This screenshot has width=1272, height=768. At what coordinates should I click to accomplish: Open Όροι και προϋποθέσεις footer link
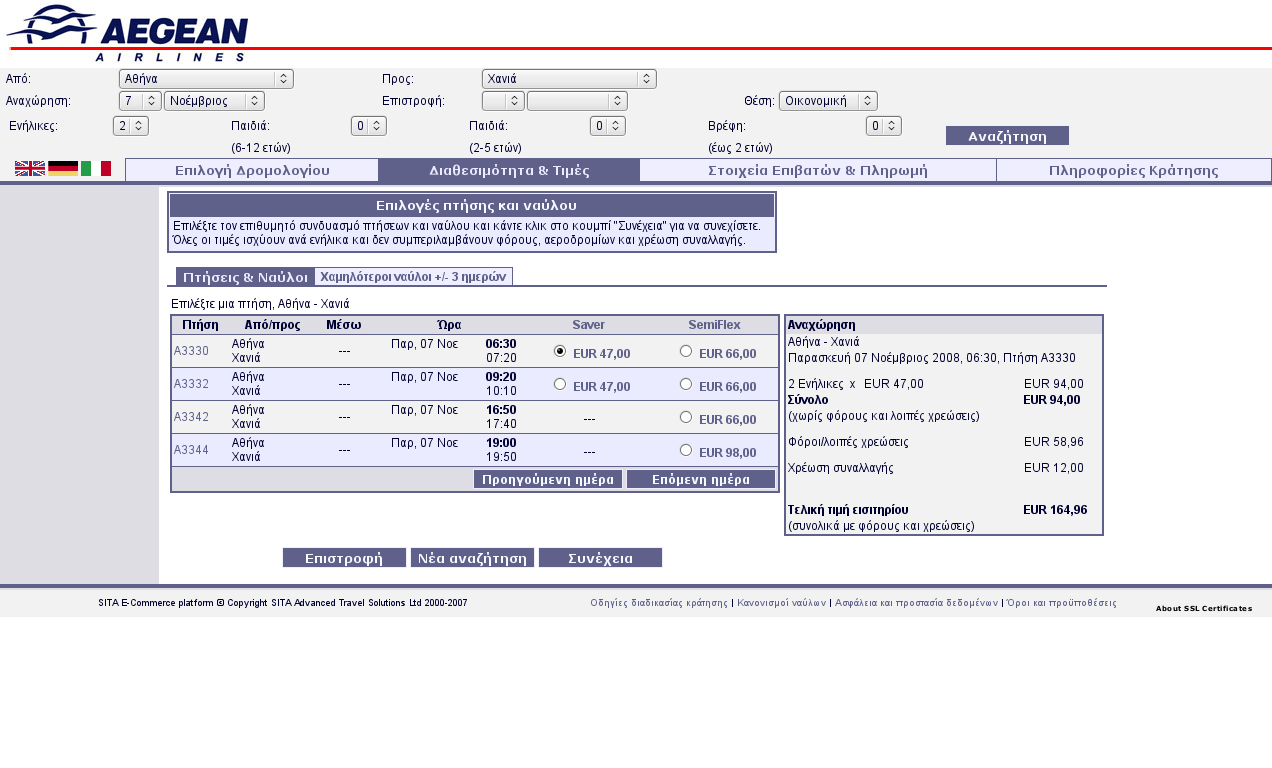click(1061, 603)
